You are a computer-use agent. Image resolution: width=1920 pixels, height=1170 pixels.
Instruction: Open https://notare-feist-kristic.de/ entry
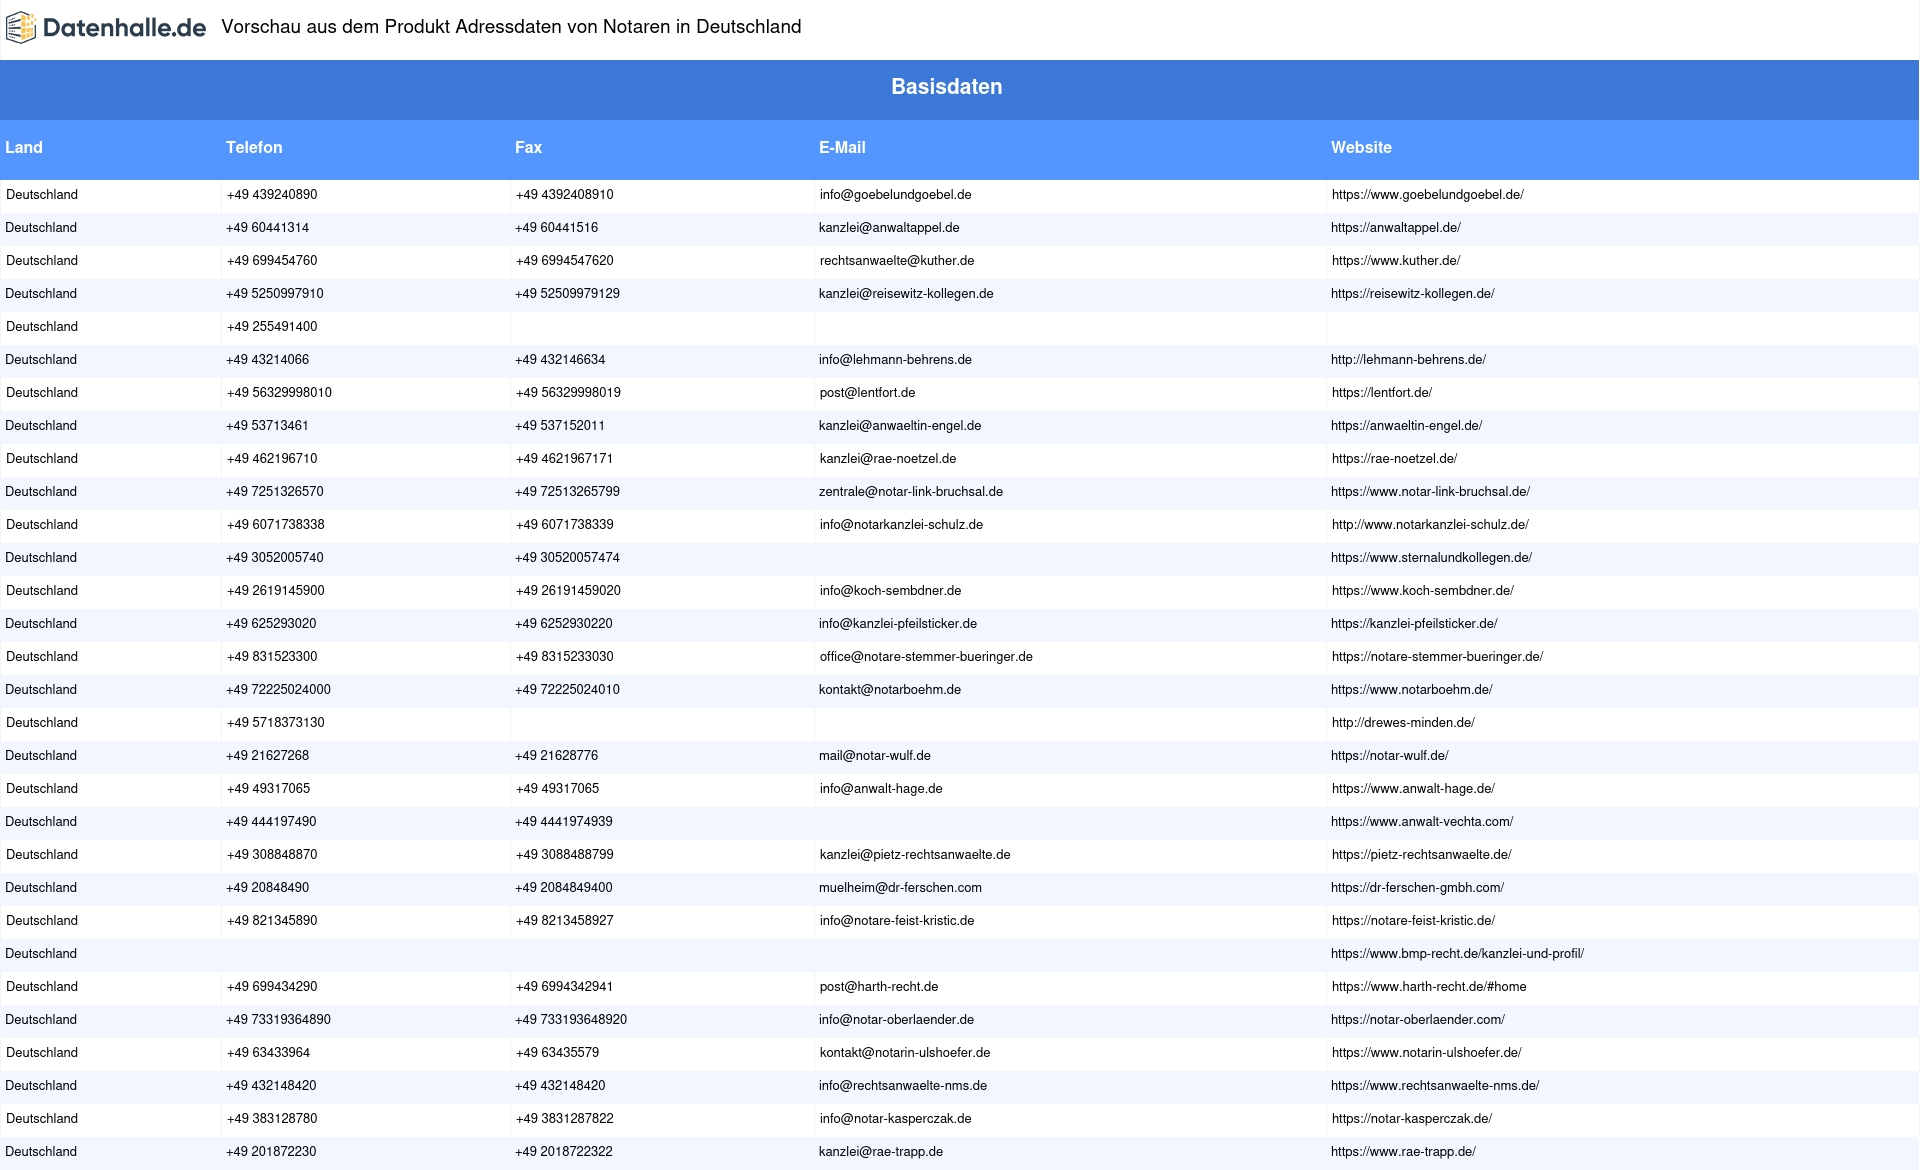click(1414, 921)
